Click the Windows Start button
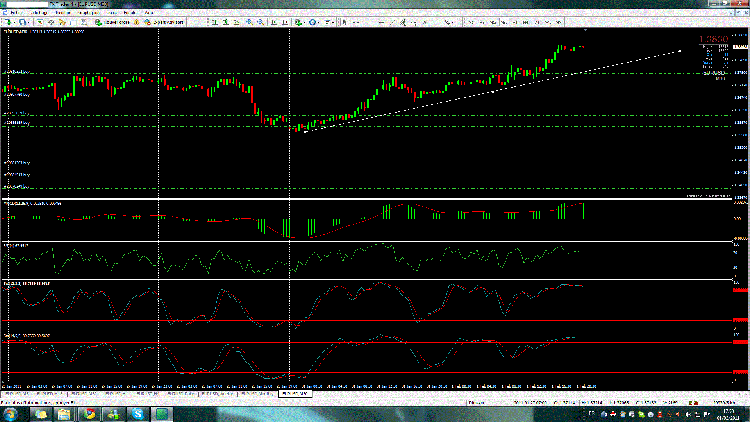750x422 pixels. pos(12,412)
